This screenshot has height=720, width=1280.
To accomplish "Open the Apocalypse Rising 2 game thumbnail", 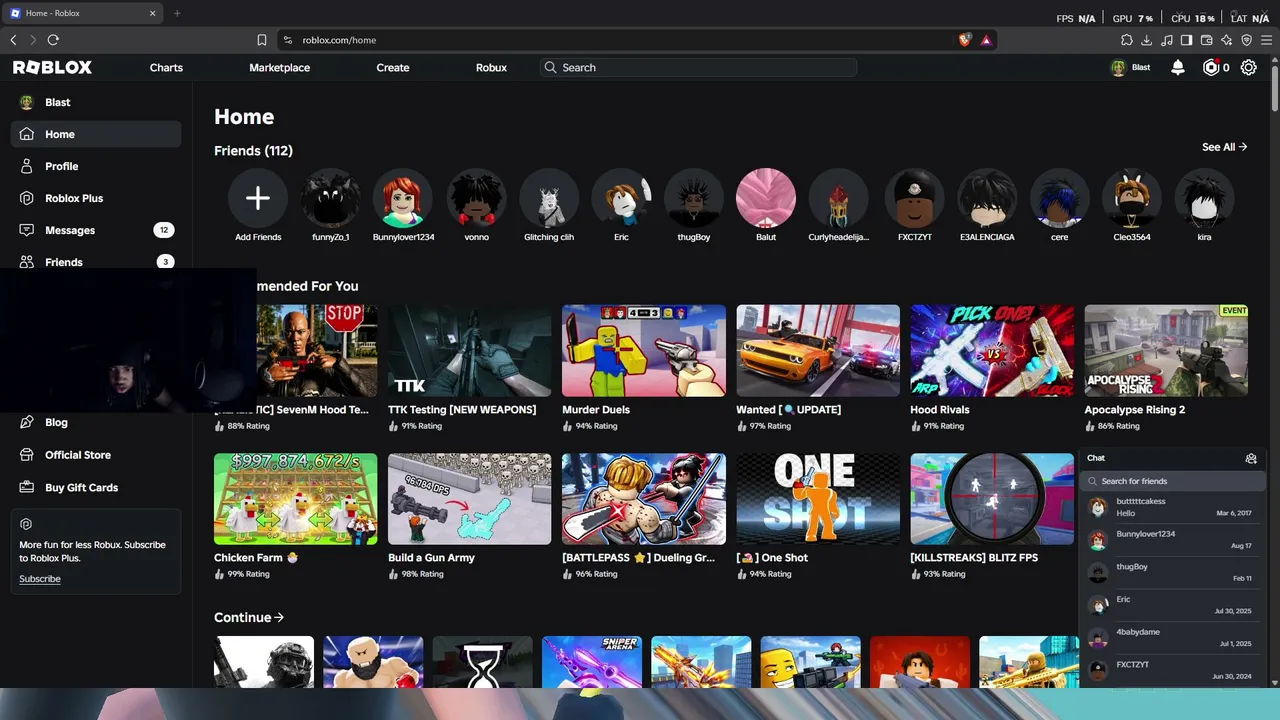I will tap(1166, 351).
